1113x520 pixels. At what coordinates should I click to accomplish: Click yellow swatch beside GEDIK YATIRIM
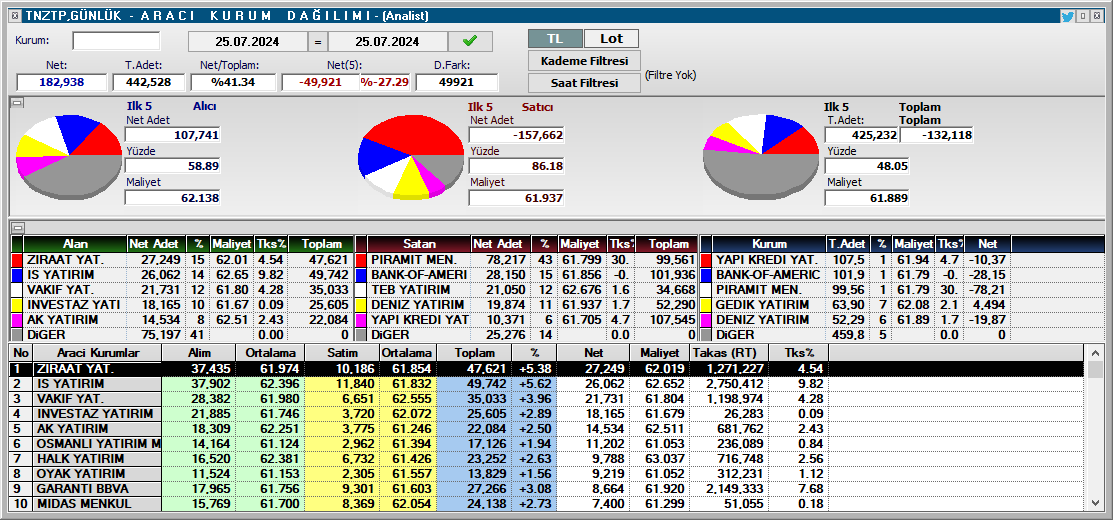(706, 304)
